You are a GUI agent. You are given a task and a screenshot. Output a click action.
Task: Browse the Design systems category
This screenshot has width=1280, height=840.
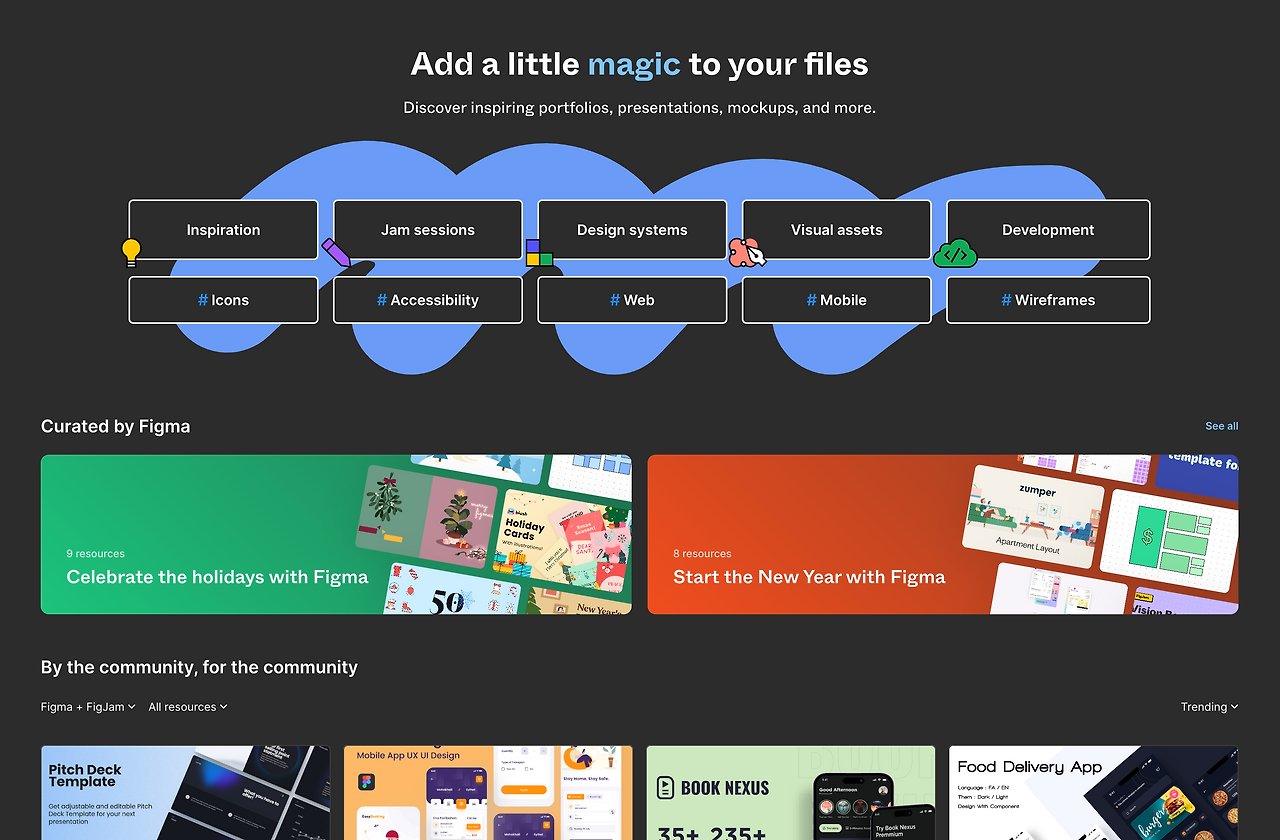click(632, 230)
